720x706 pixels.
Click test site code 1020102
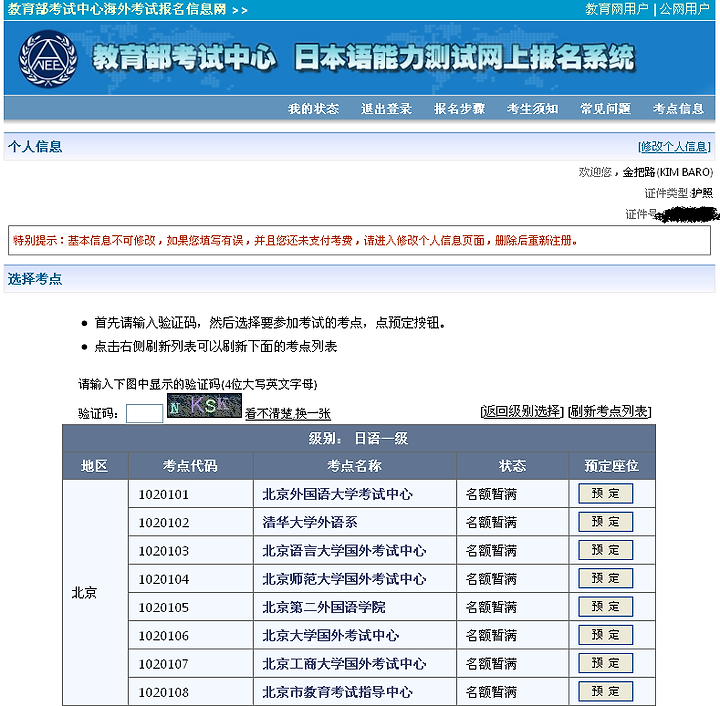tap(163, 523)
